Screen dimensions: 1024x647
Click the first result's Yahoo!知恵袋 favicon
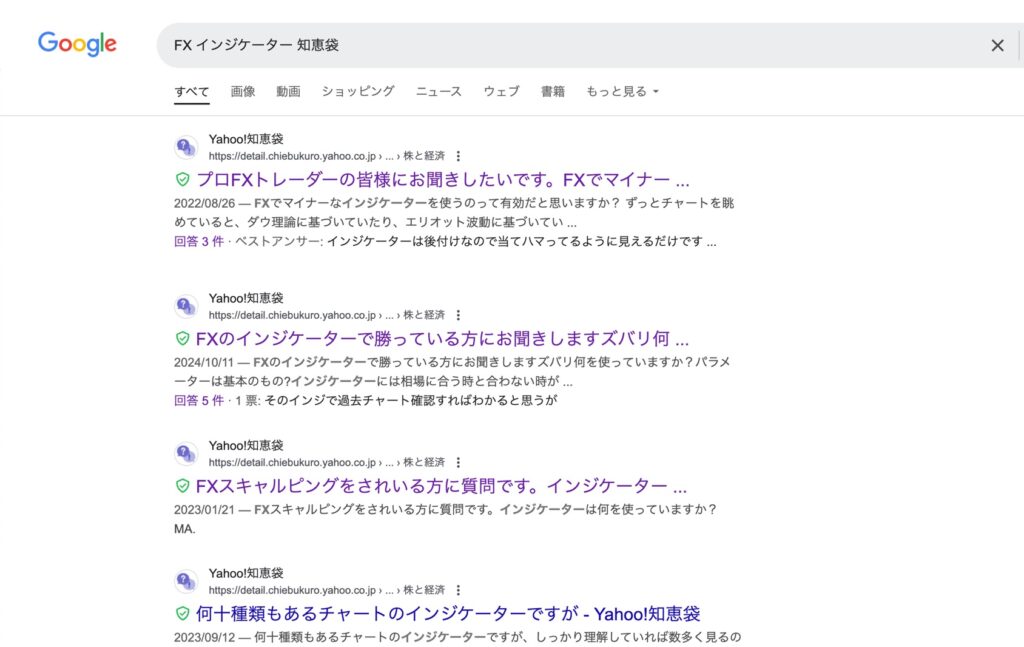click(x=186, y=147)
